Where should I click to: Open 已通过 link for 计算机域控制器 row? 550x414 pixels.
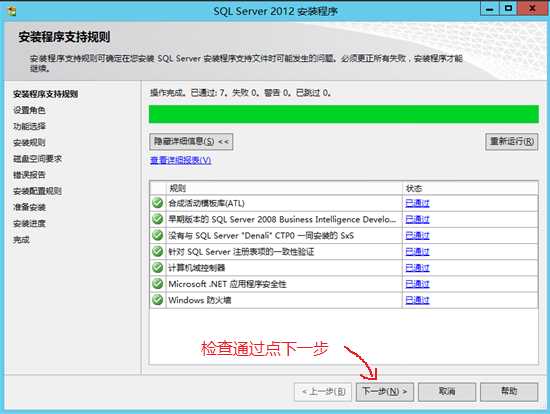click(x=417, y=268)
